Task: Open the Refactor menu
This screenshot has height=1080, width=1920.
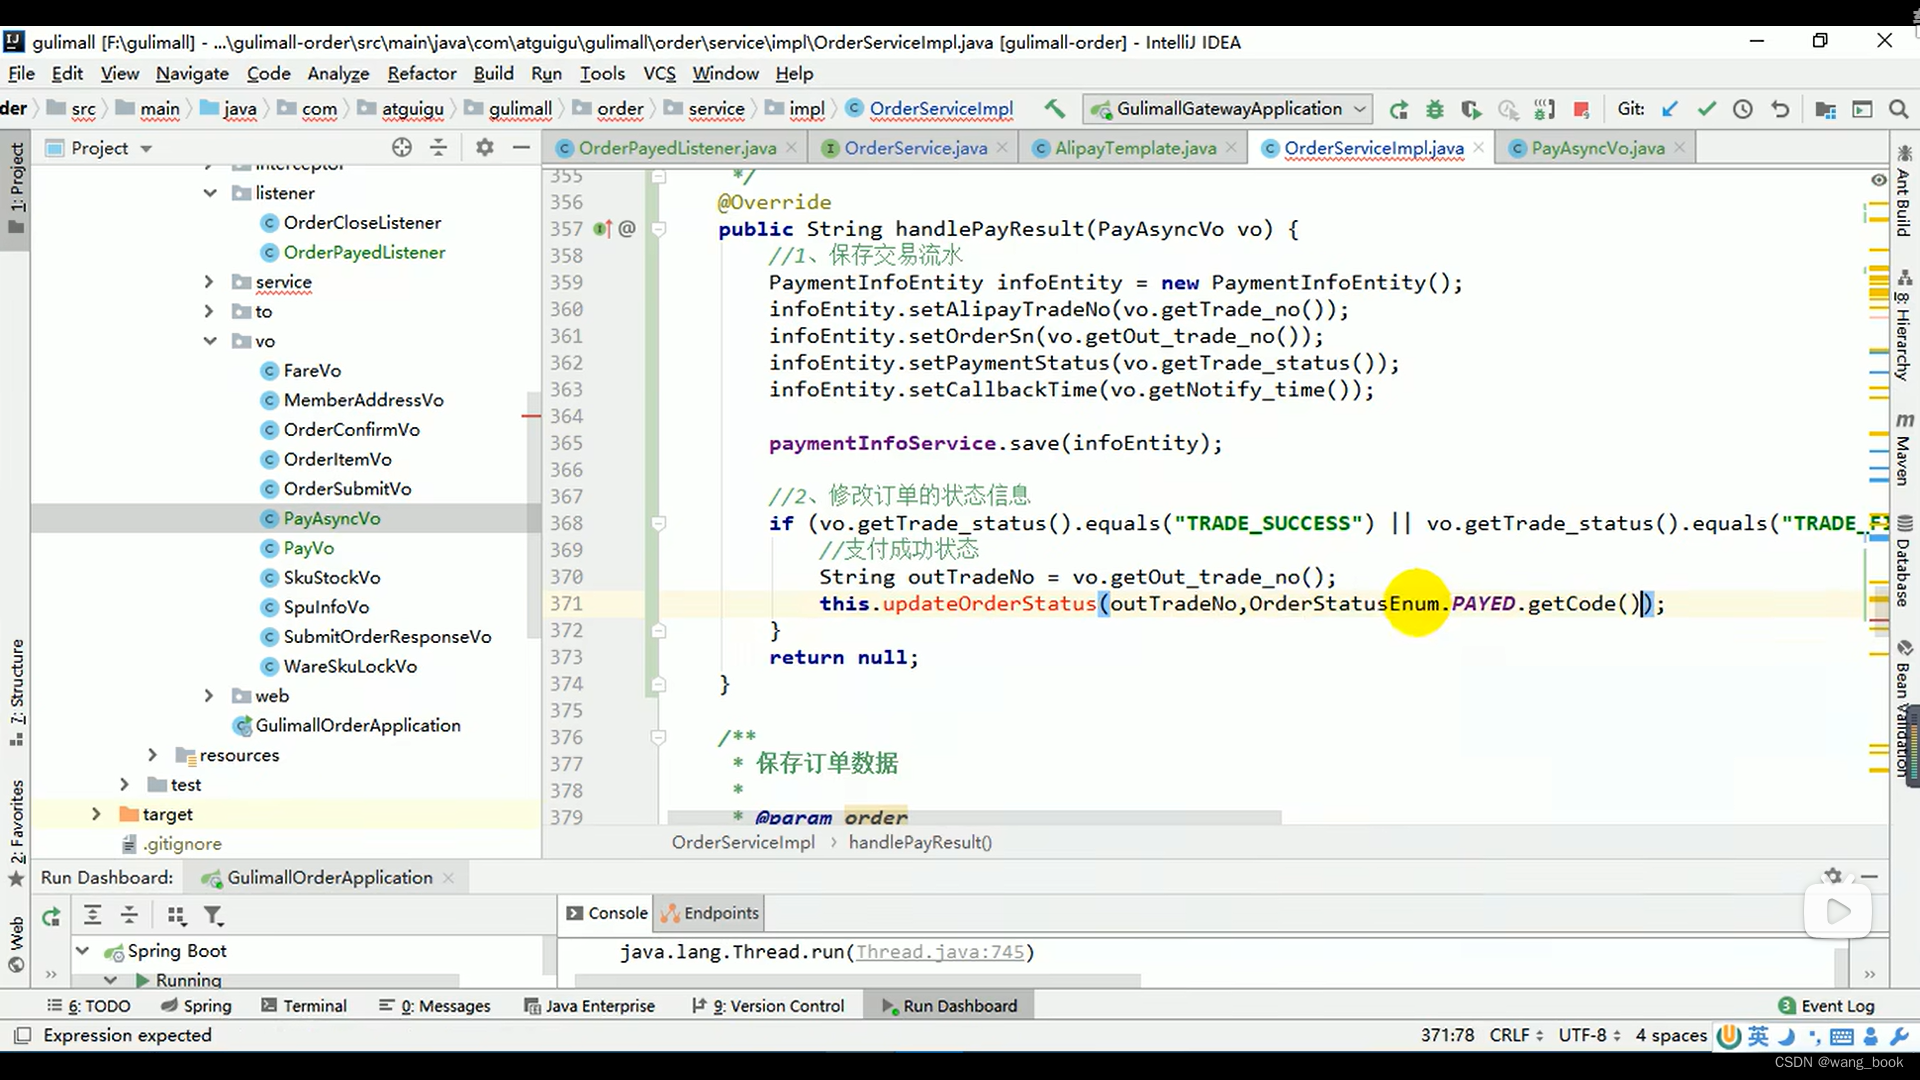Action: [422, 73]
